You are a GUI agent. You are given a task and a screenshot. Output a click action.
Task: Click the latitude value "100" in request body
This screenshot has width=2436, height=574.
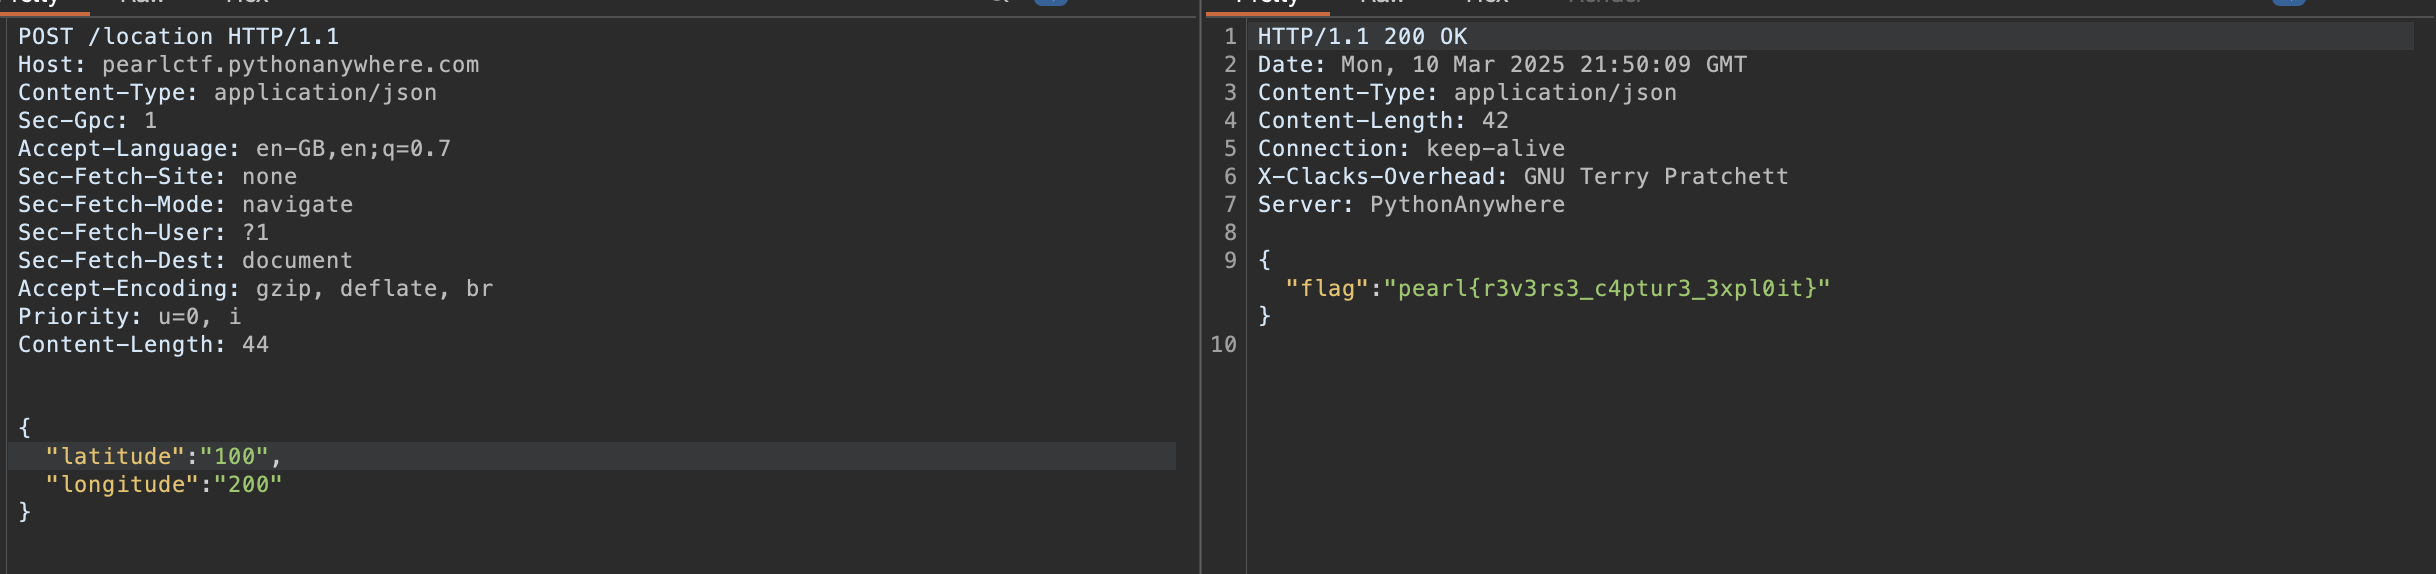pos(234,457)
